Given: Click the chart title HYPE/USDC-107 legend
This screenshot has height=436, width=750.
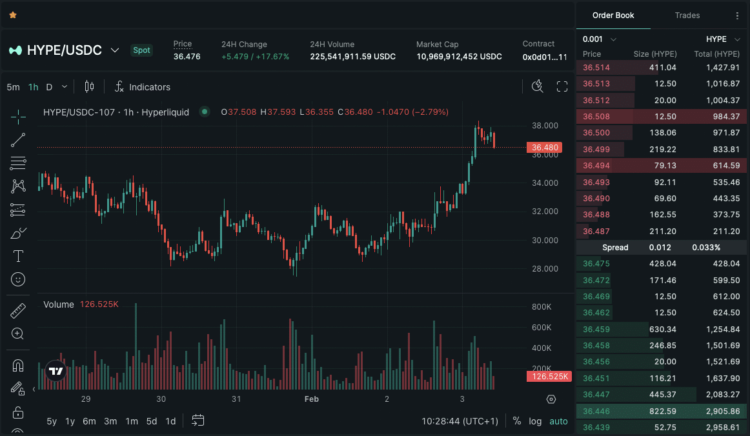Looking at the screenshot, I should [x=116, y=112].
